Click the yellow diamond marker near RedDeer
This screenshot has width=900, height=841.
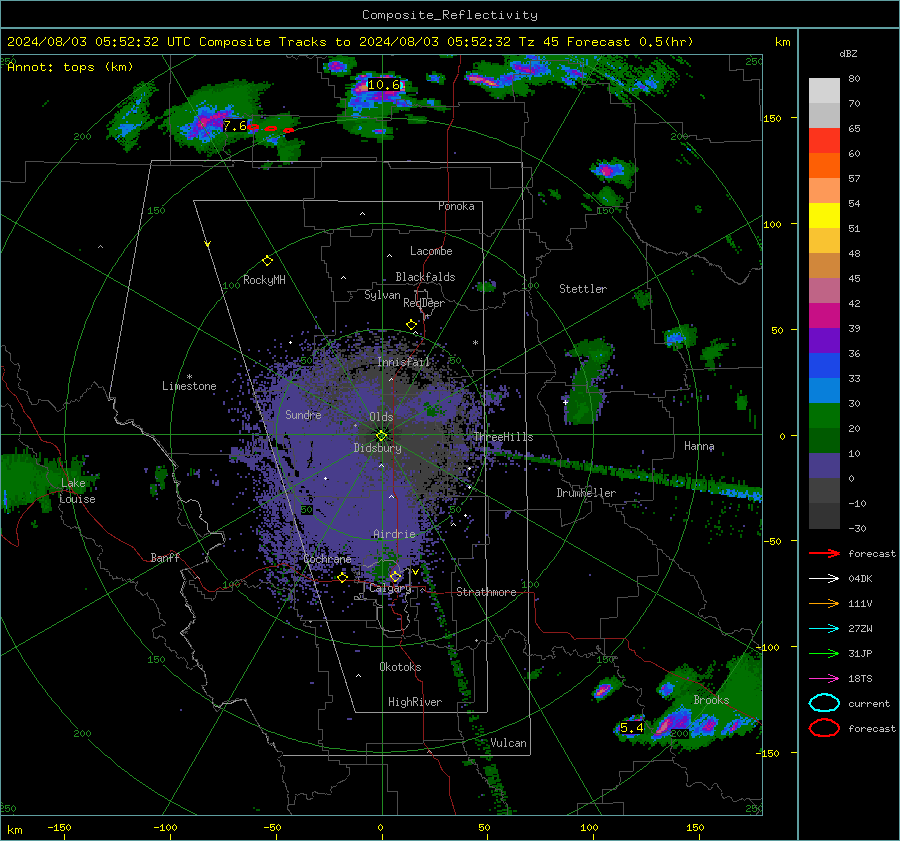(411, 325)
